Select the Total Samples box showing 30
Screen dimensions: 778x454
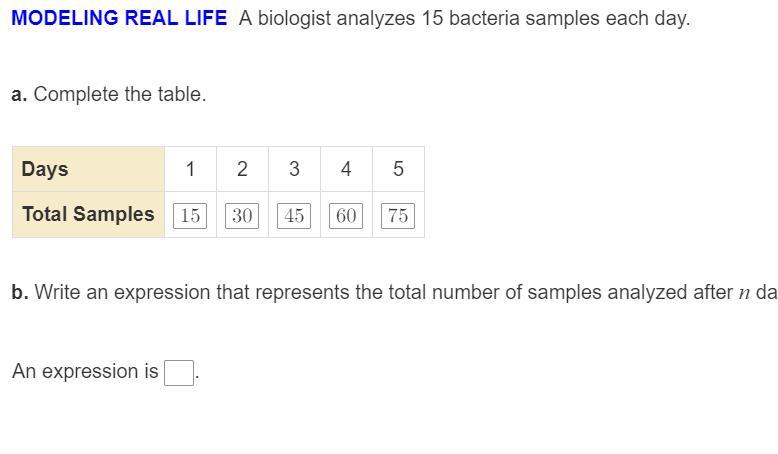242,216
